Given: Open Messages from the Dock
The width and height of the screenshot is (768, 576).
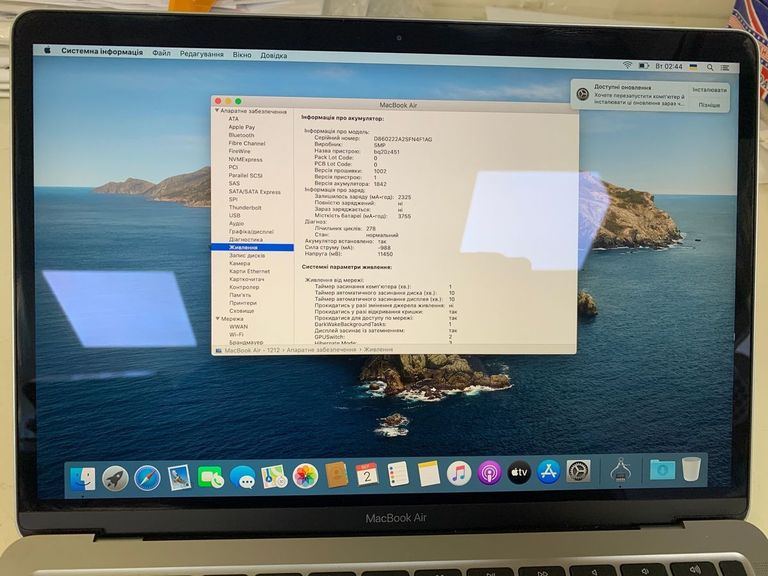Looking at the screenshot, I should (x=242, y=477).
